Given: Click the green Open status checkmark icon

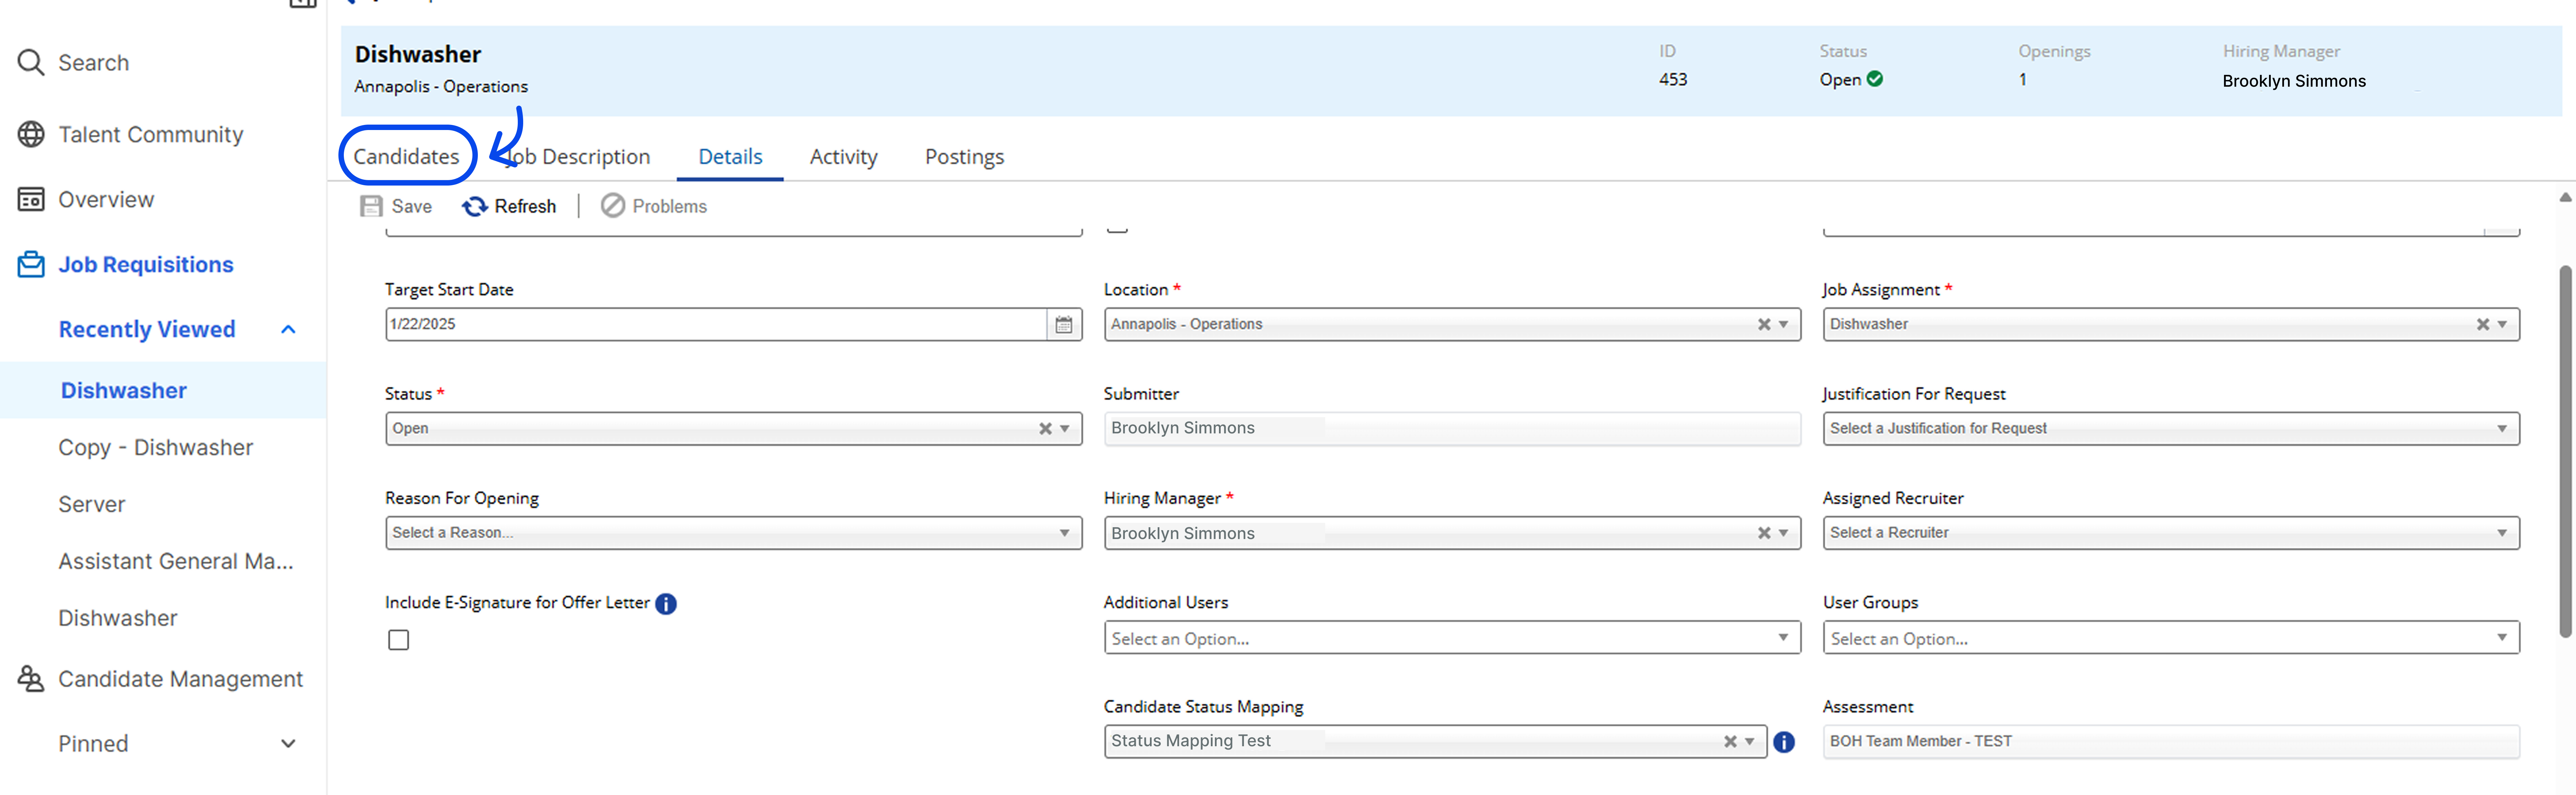Looking at the screenshot, I should click(x=1875, y=79).
